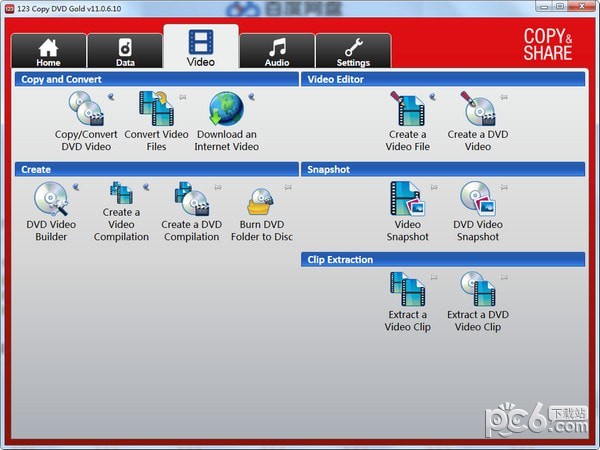Screen dimensions: 600x450
Task: Toggle pin for Extract a DVD Video Clip
Action: (504, 277)
